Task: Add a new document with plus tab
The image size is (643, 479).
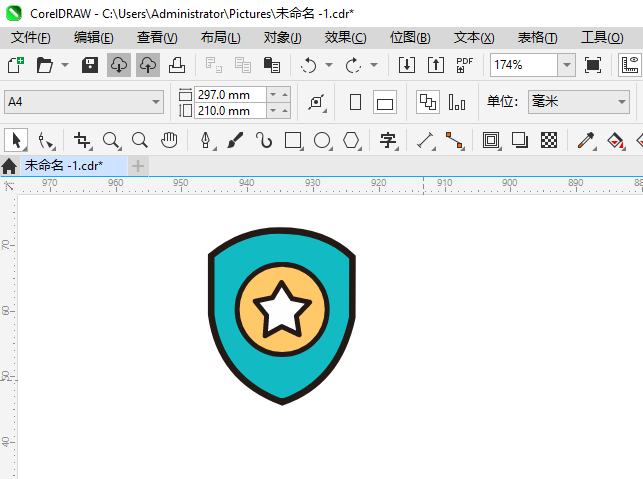Action: [138, 166]
